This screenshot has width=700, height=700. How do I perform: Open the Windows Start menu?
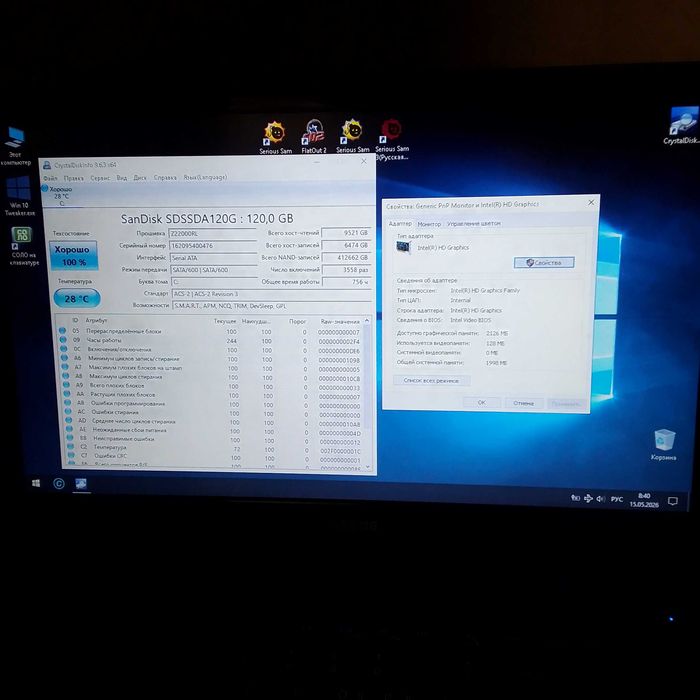click(x=36, y=483)
